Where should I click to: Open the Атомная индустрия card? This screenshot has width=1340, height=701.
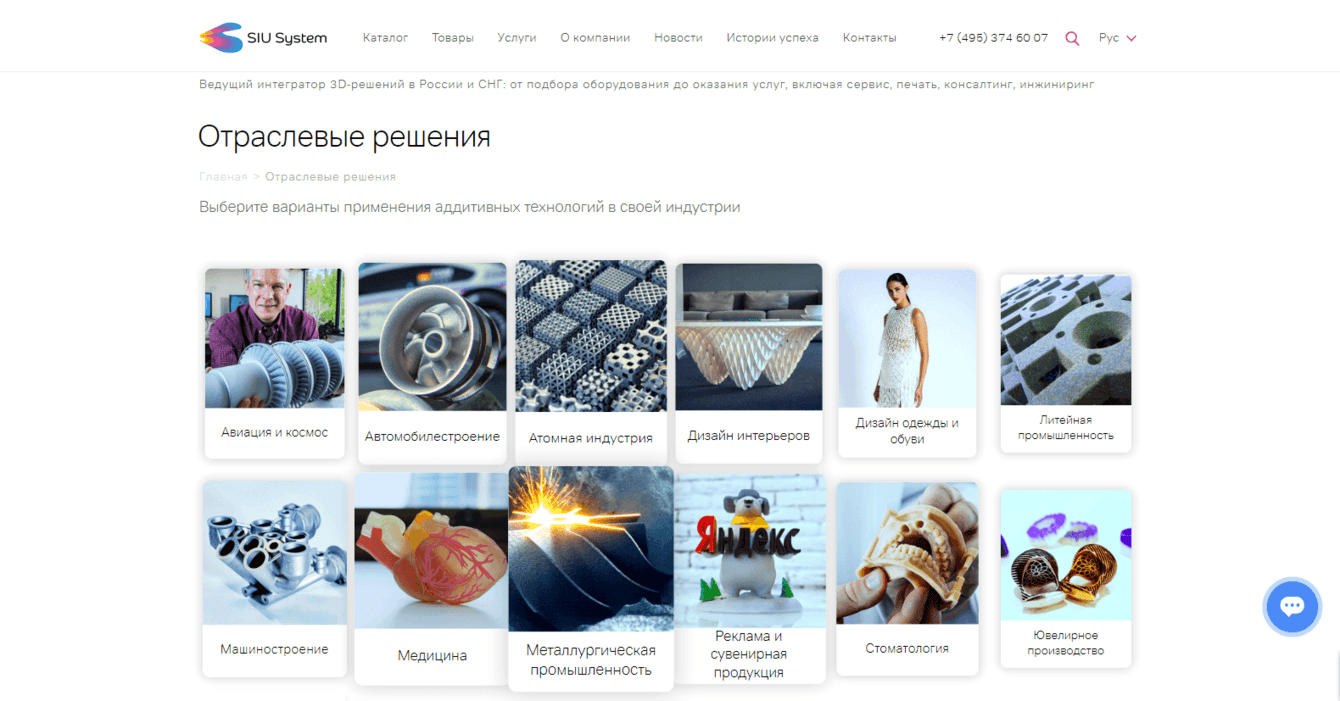[x=591, y=363]
